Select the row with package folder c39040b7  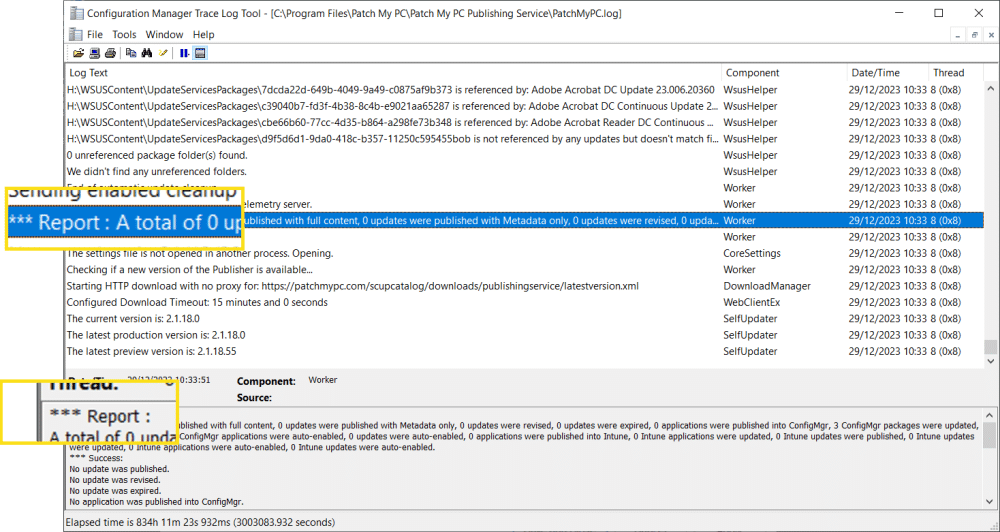(x=524, y=106)
